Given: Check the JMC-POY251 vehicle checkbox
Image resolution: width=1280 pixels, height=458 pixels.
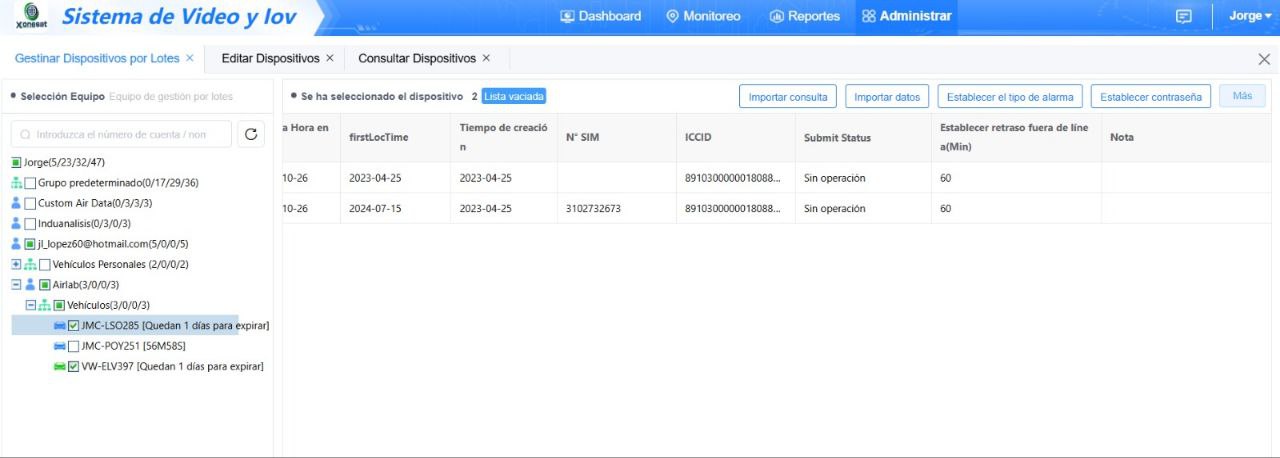Looking at the screenshot, I should click(74, 346).
